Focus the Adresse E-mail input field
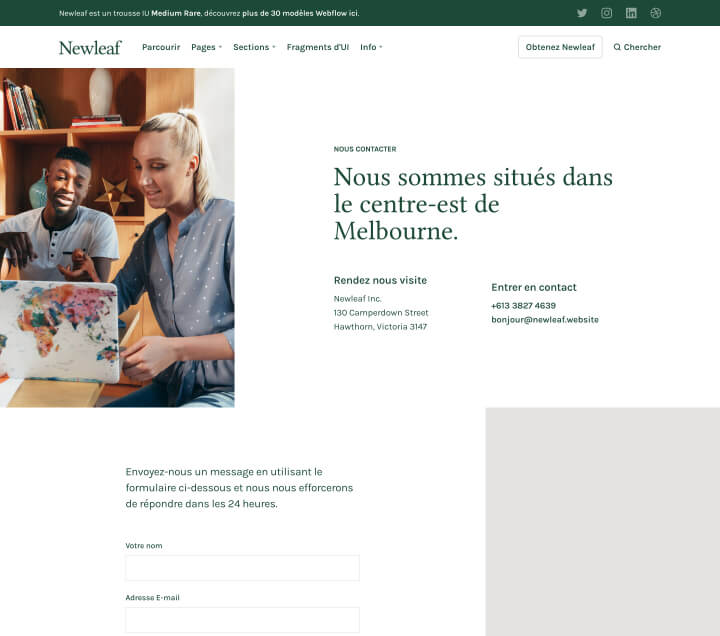The width and height of the screenshot is (720, 636). coord(242,620)
